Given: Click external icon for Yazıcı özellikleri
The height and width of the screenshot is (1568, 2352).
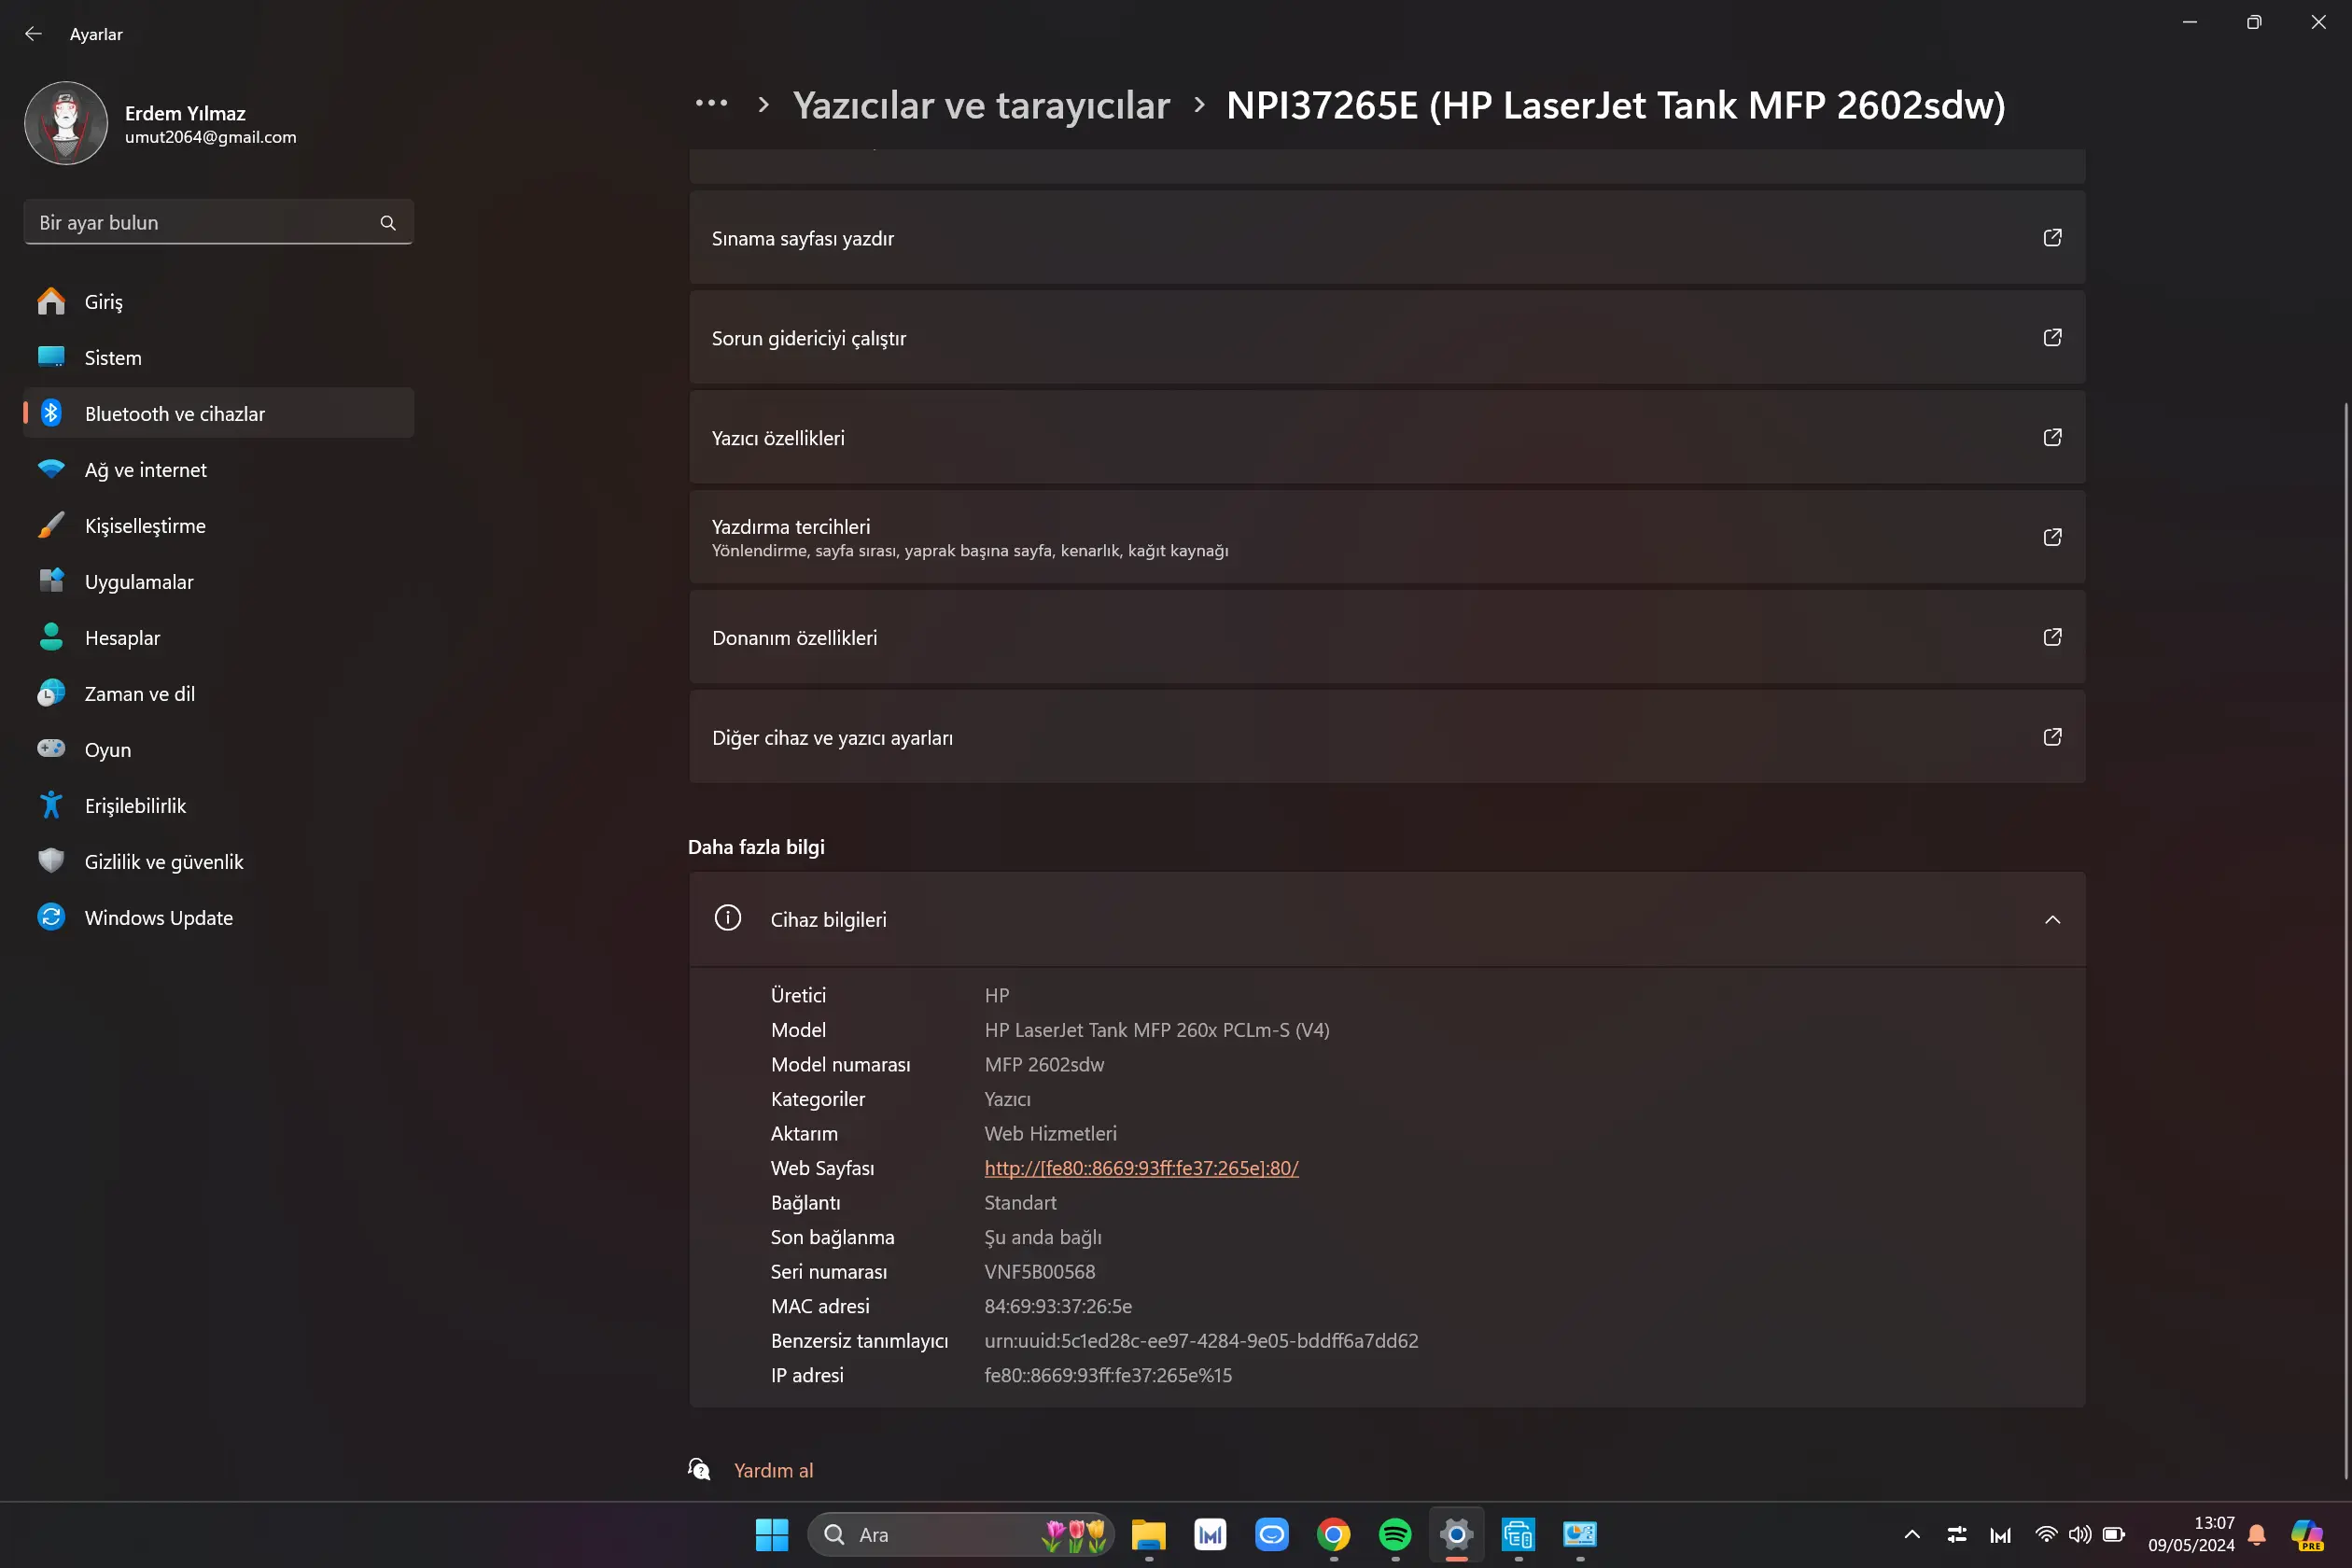Looking at the screenshot, I should point(2052,437).
